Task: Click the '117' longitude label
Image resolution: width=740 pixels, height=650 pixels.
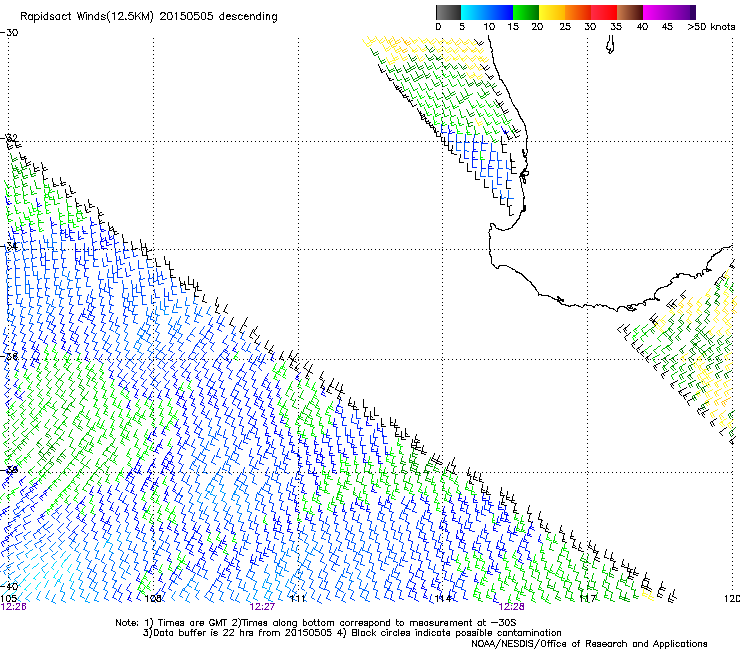Action: pos(588,599)
